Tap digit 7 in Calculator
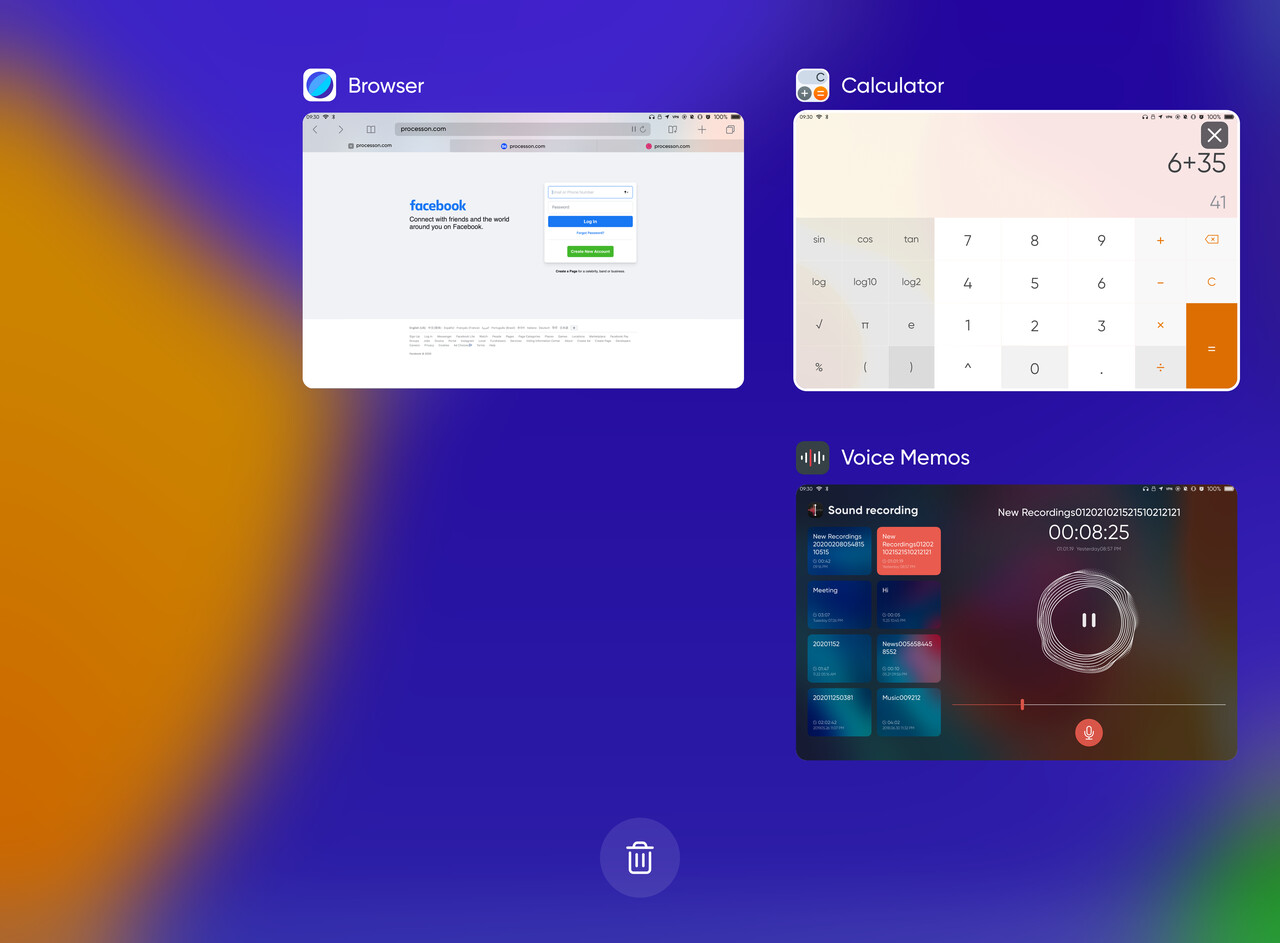Viewport: 1280px width, 943px height. click(967, 240)
